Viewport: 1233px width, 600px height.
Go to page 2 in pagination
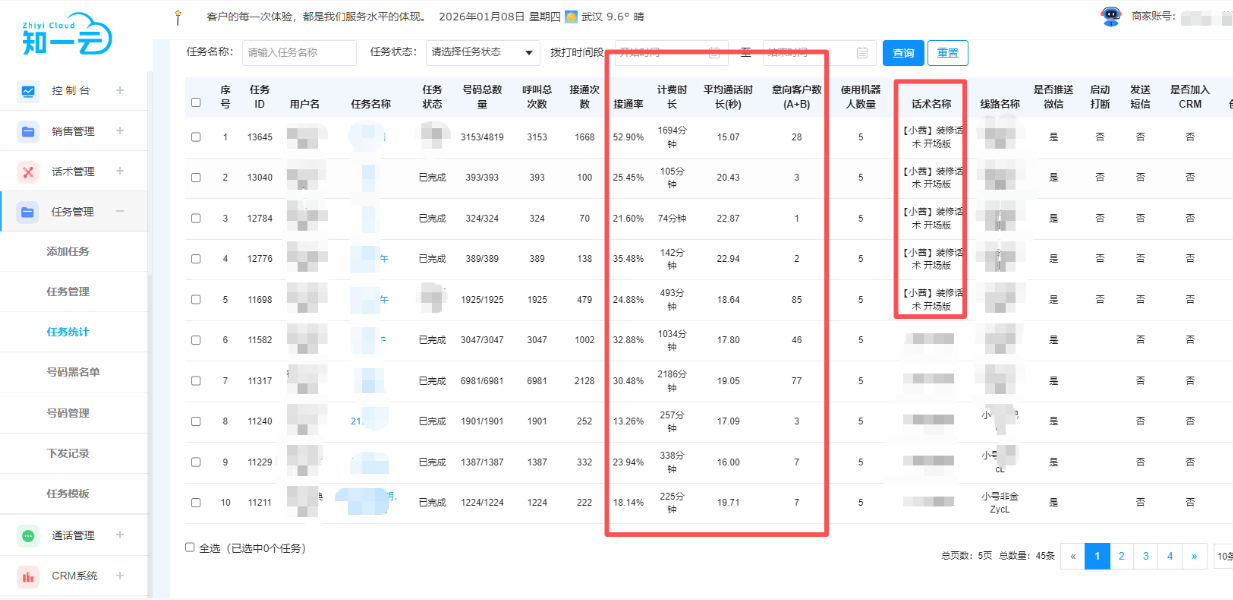click(x=1122, y=556)
